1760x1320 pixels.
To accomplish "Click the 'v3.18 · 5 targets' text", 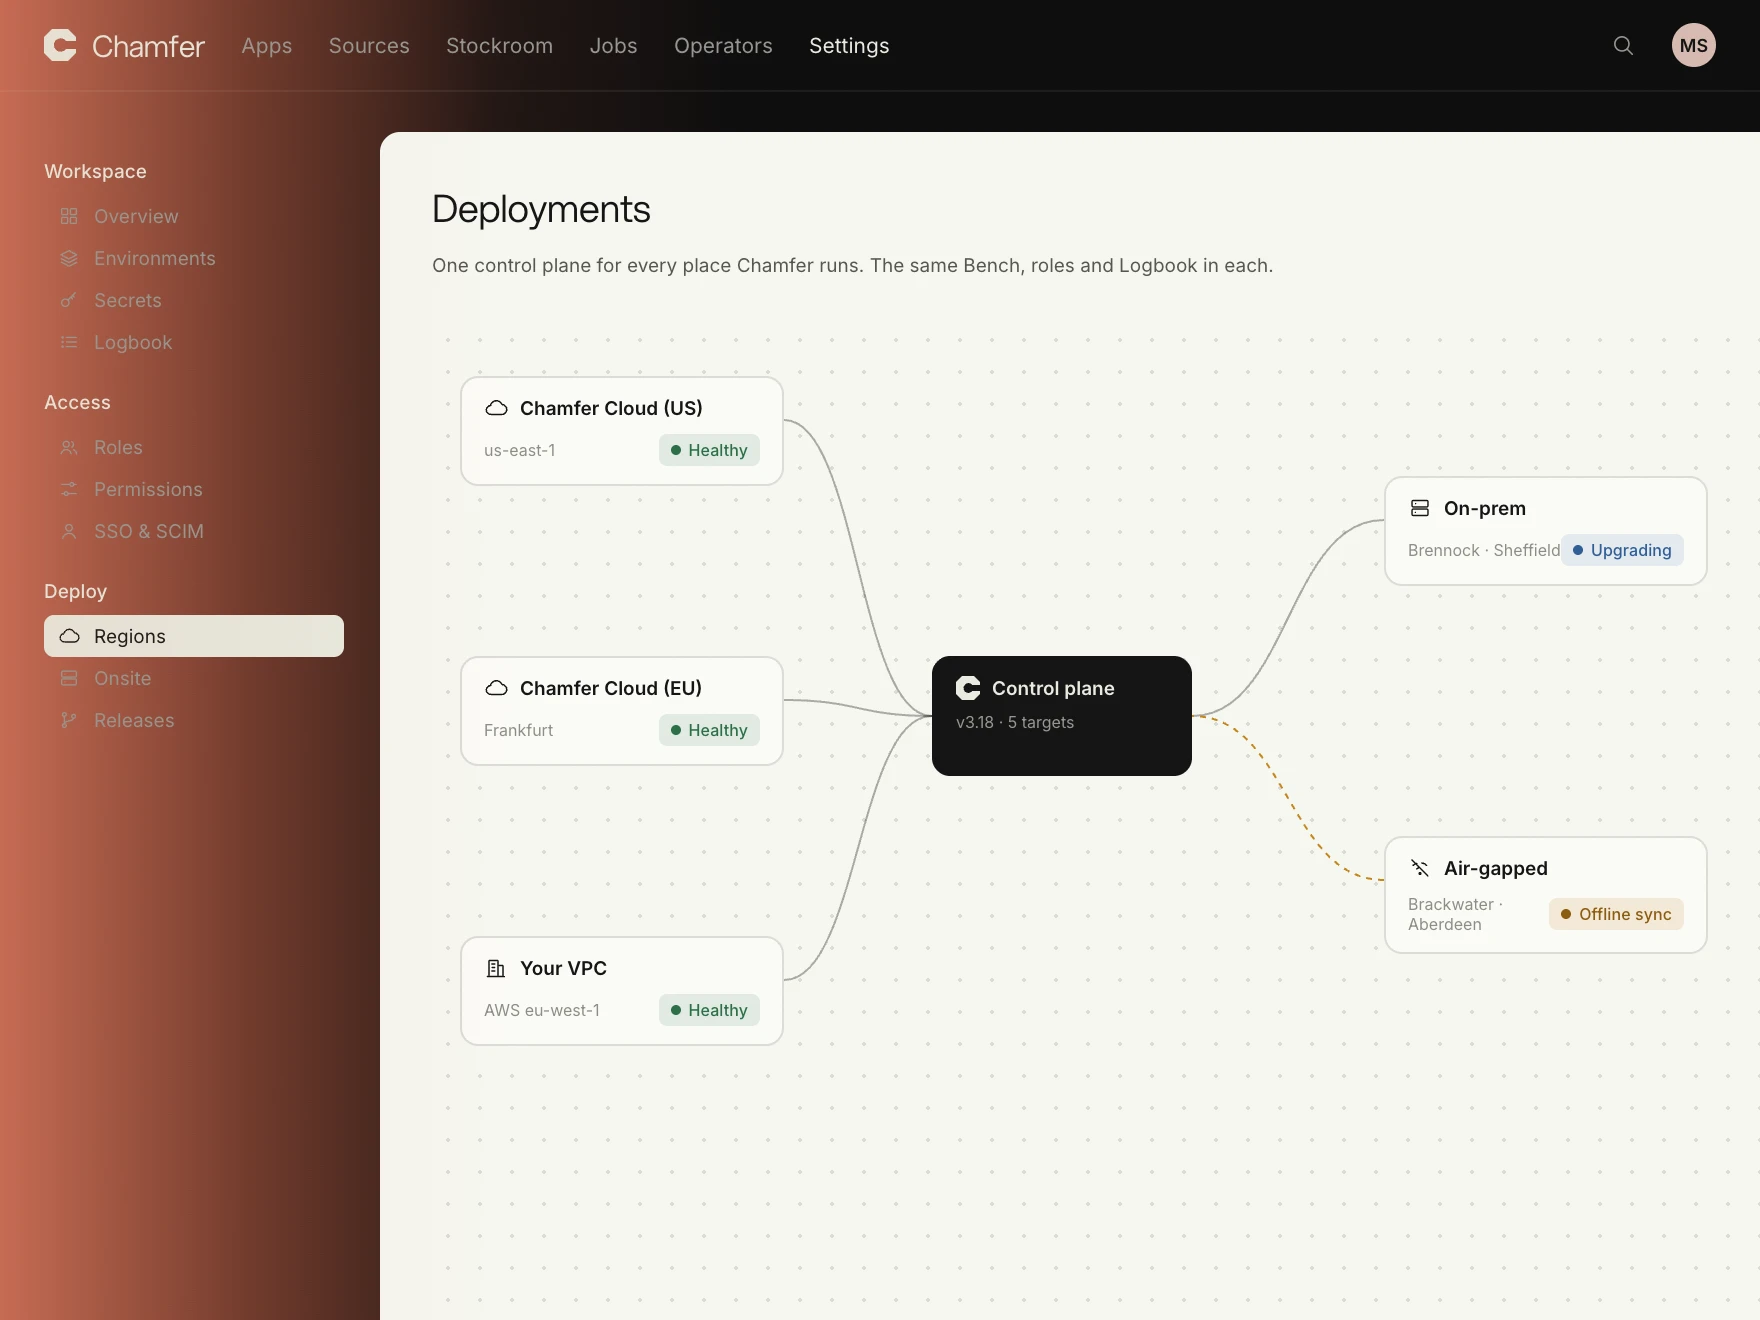I will pos(1015,722).
